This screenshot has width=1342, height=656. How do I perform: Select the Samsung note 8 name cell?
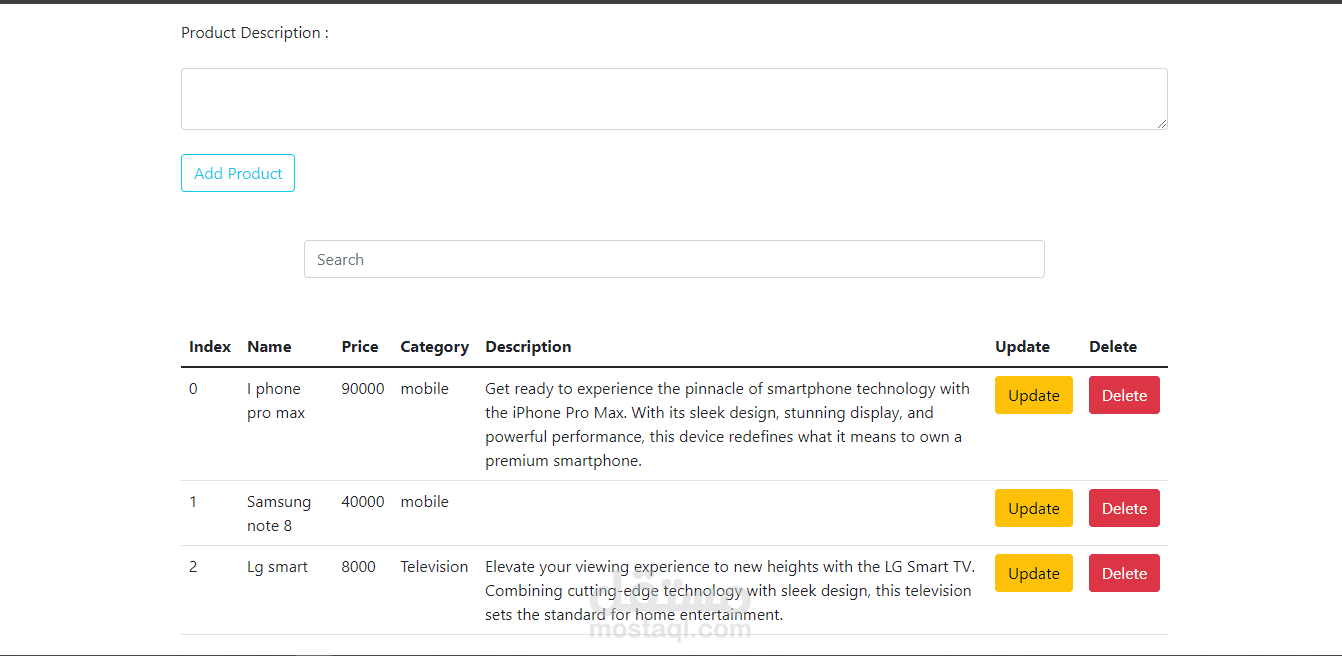tap(278, 513)
